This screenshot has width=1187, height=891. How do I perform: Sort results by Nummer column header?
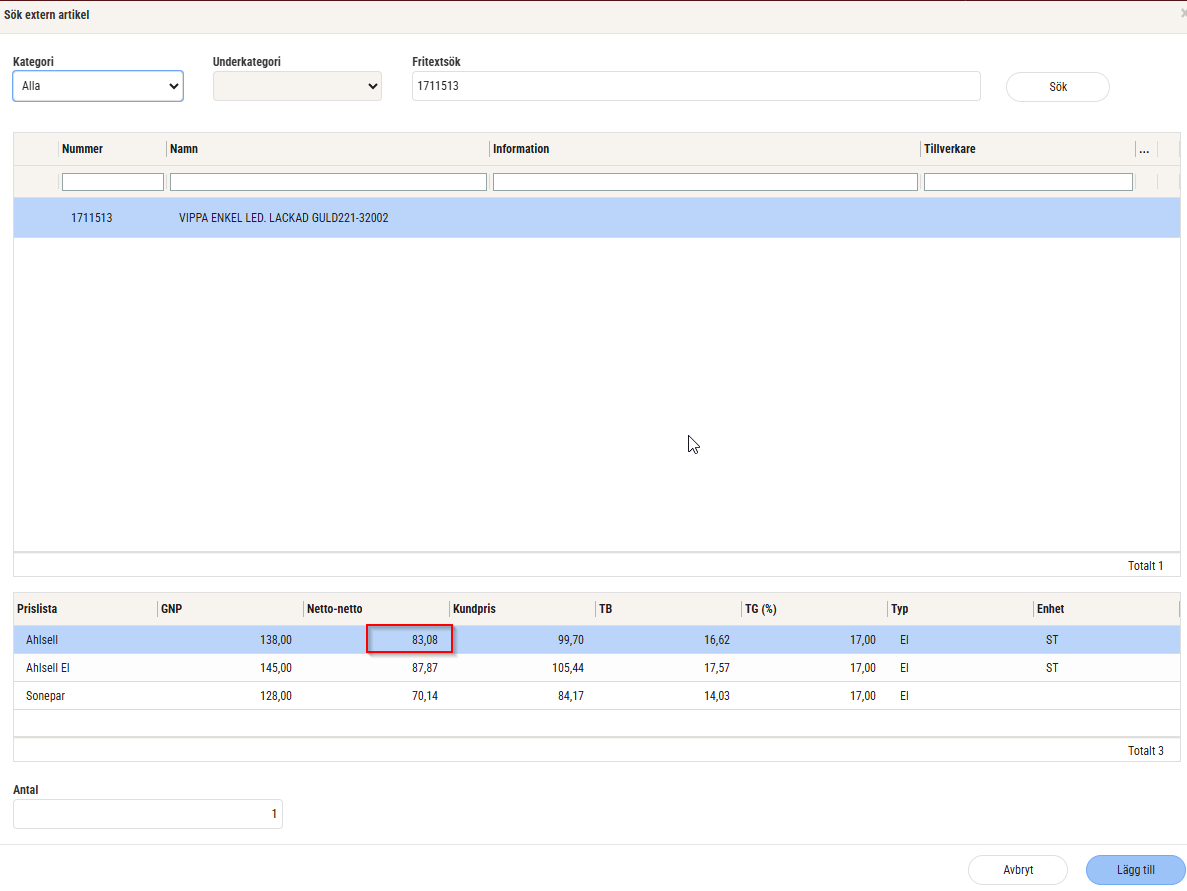pos(83,149)
